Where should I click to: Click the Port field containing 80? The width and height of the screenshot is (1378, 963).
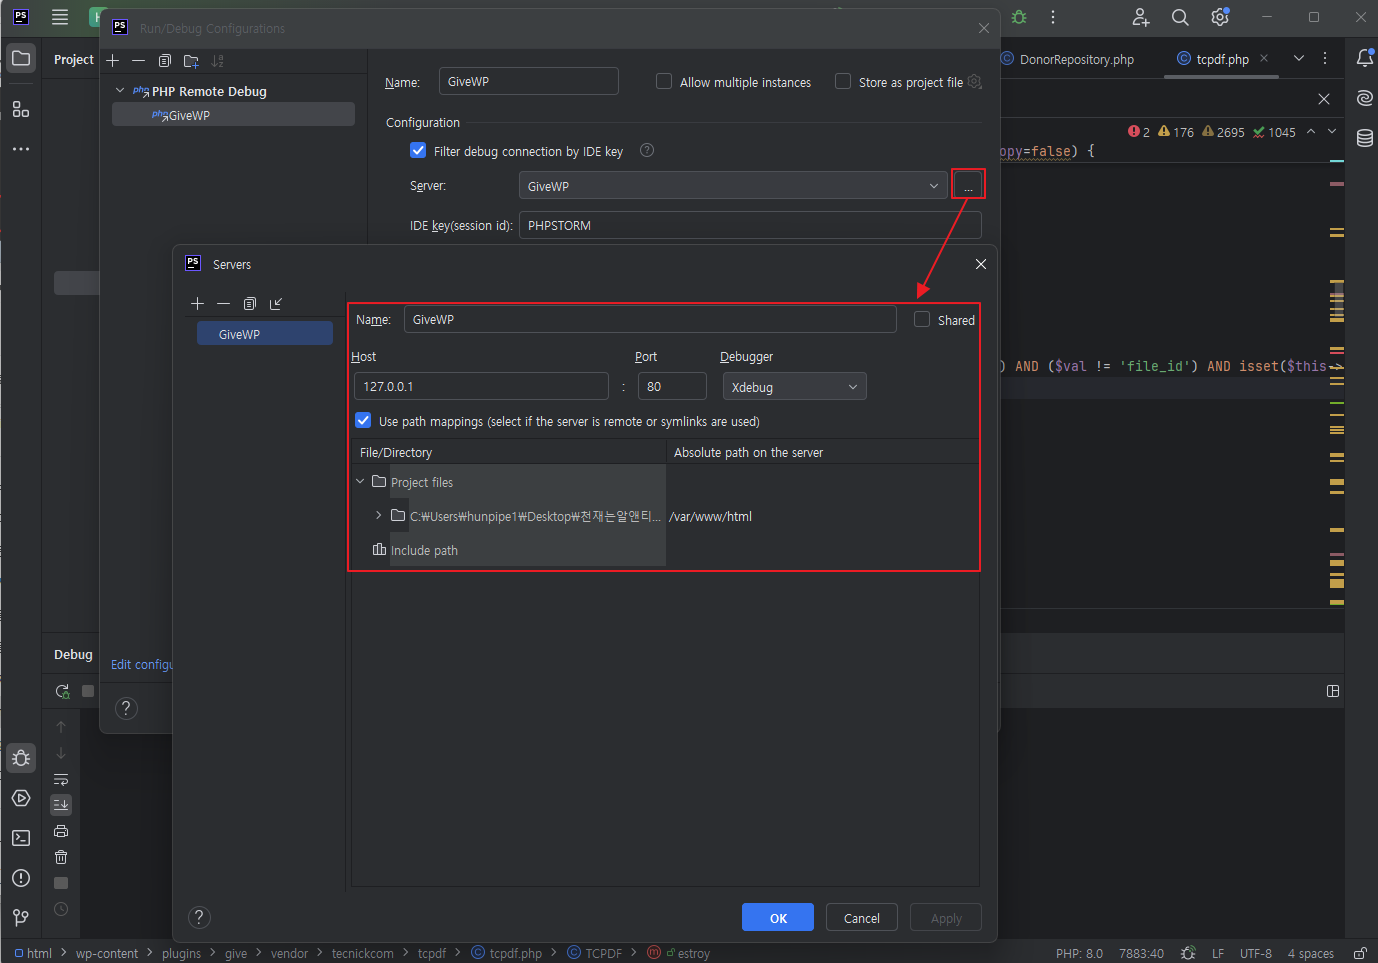[672, 386]
